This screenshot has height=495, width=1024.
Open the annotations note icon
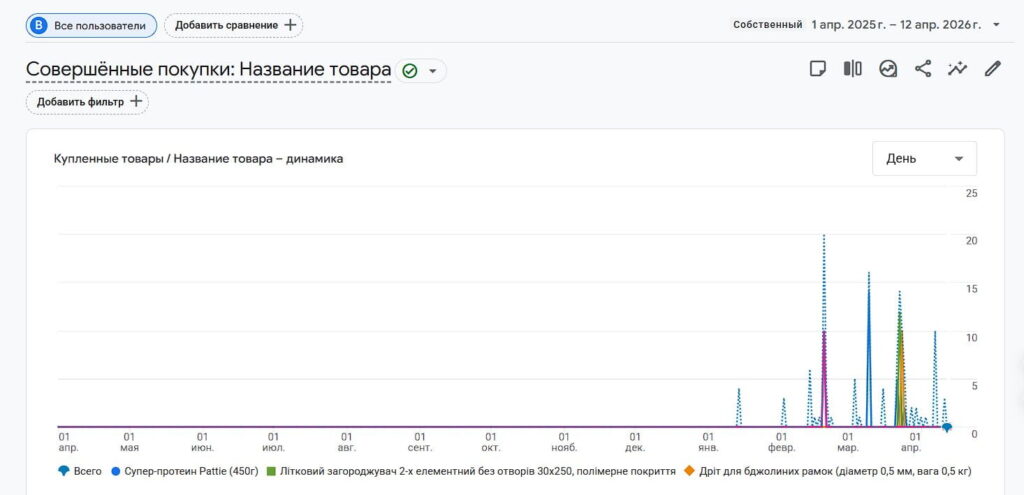click(818, 69)
